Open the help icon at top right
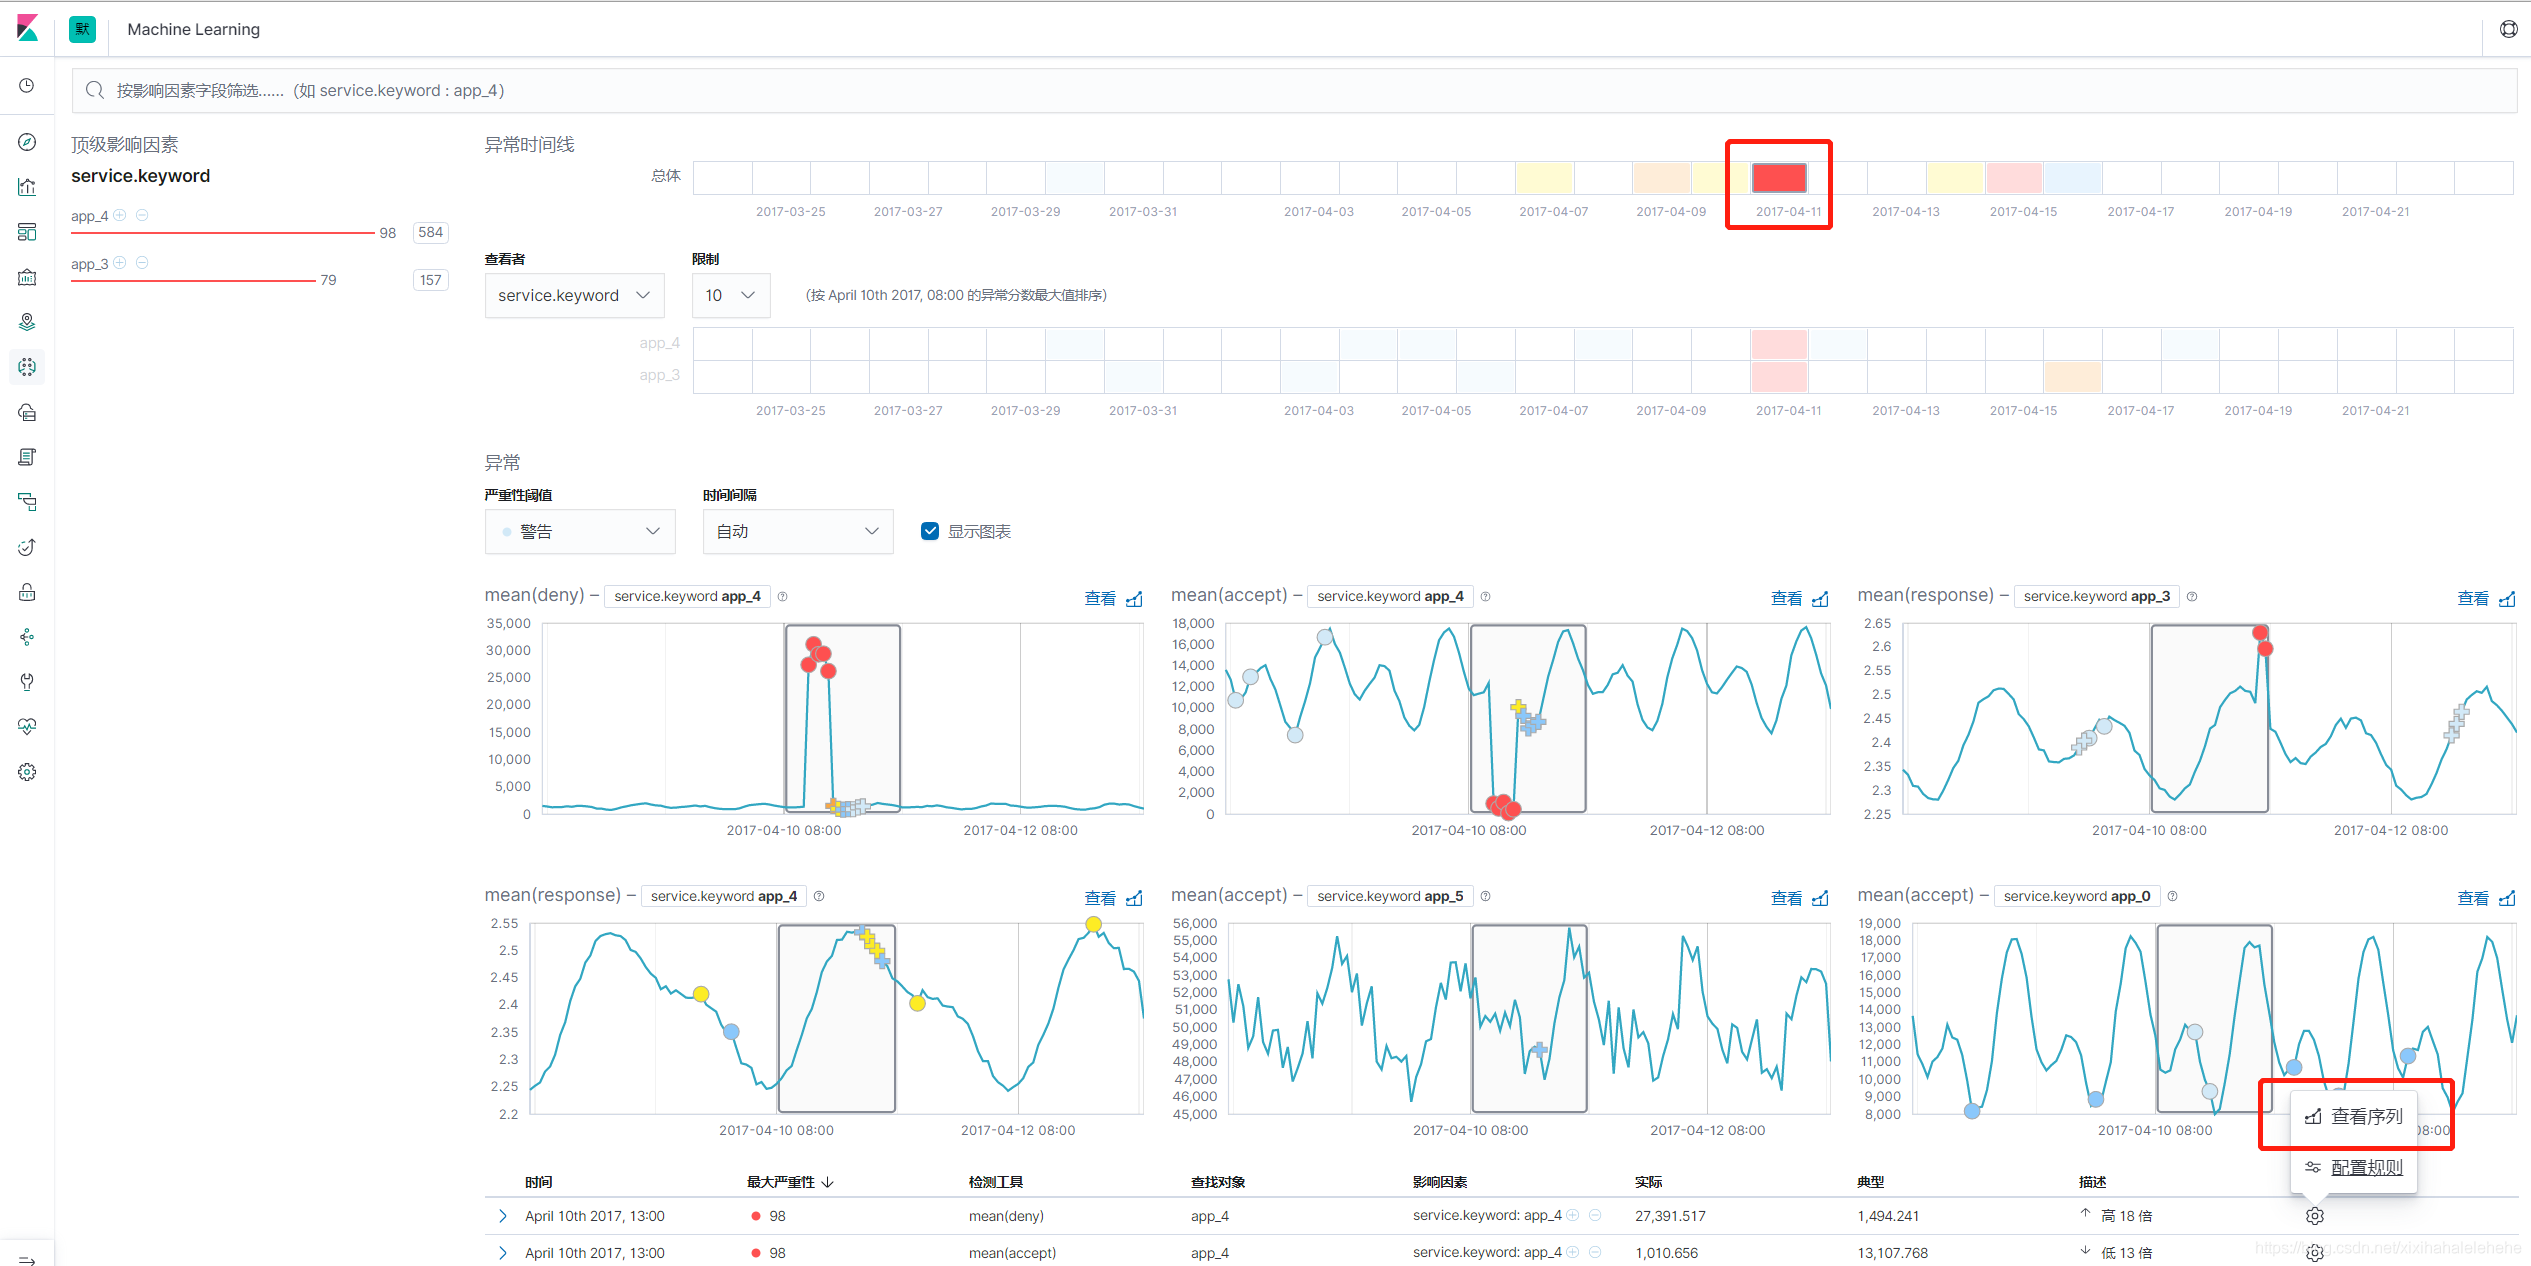The width and height of the screenshot is (2531, 1266). [2509, 29]
